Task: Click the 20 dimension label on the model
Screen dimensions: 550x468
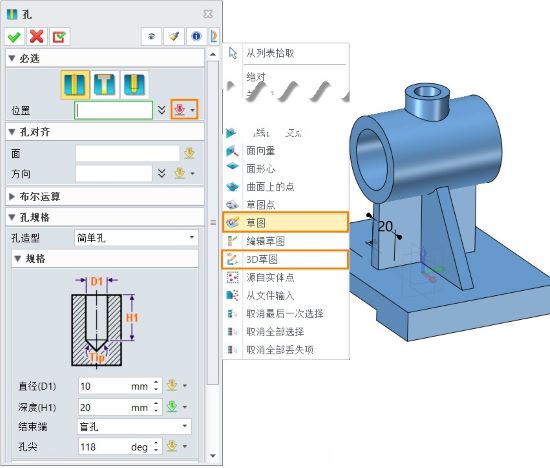Action: (385, 227)
